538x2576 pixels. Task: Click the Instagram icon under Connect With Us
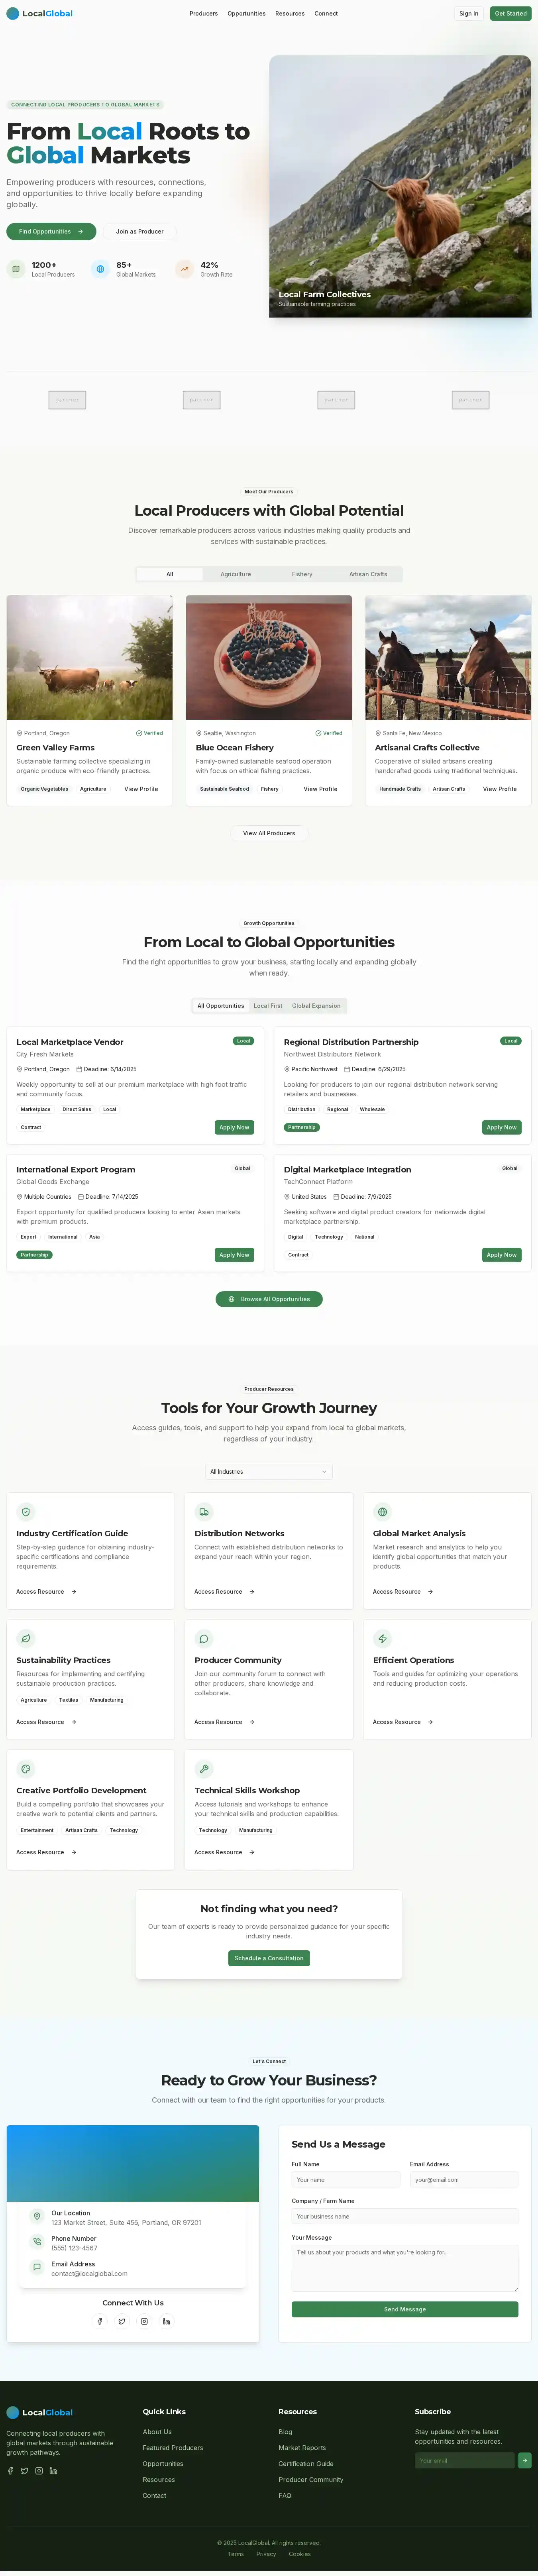[144, 2321]
